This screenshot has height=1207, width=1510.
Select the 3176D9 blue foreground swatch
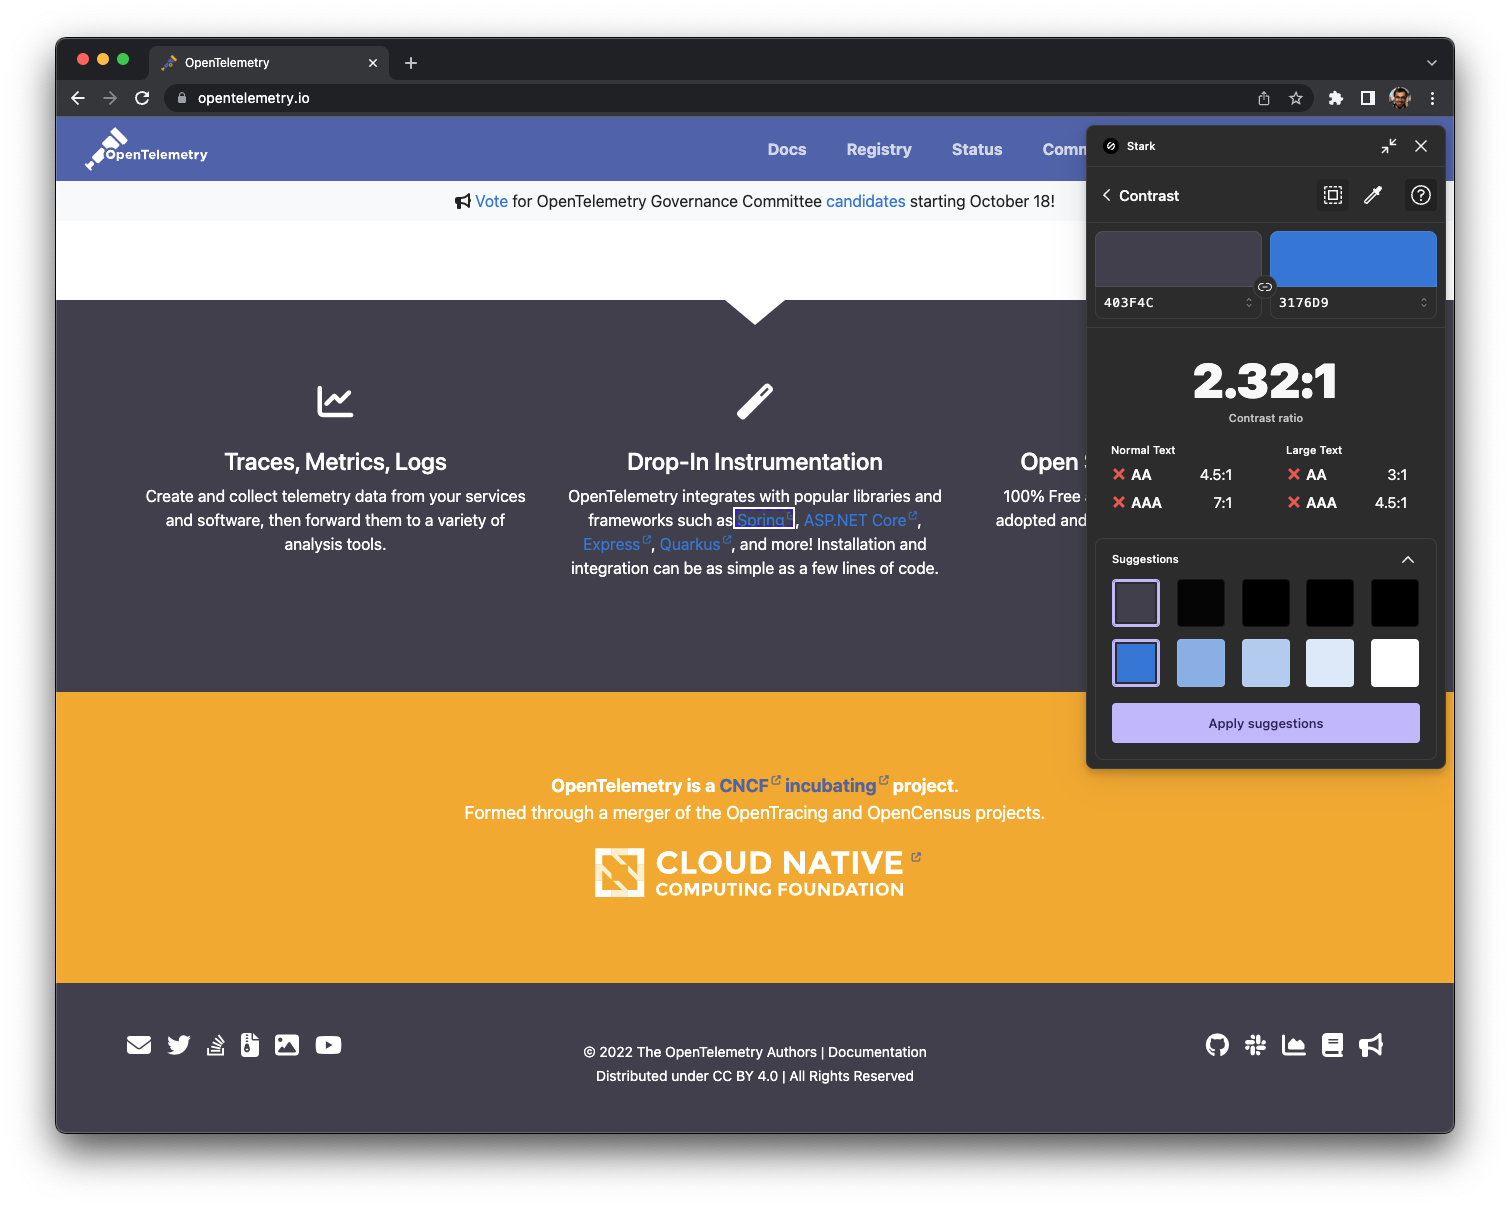(x=1353, y=260)
